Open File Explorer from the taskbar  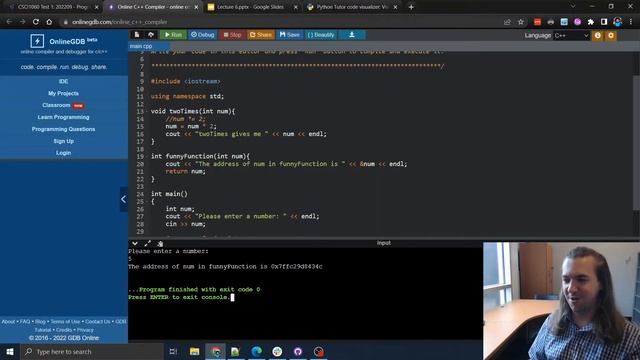[x=195, y=351]
